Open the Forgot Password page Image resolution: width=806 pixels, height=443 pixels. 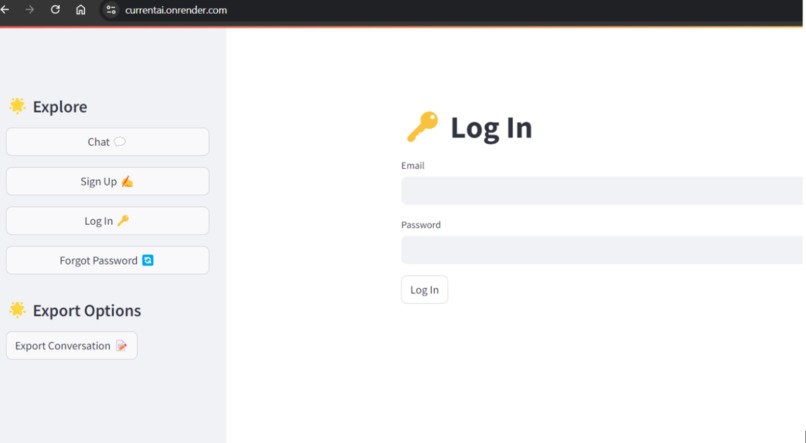click(x=107, y=261)
